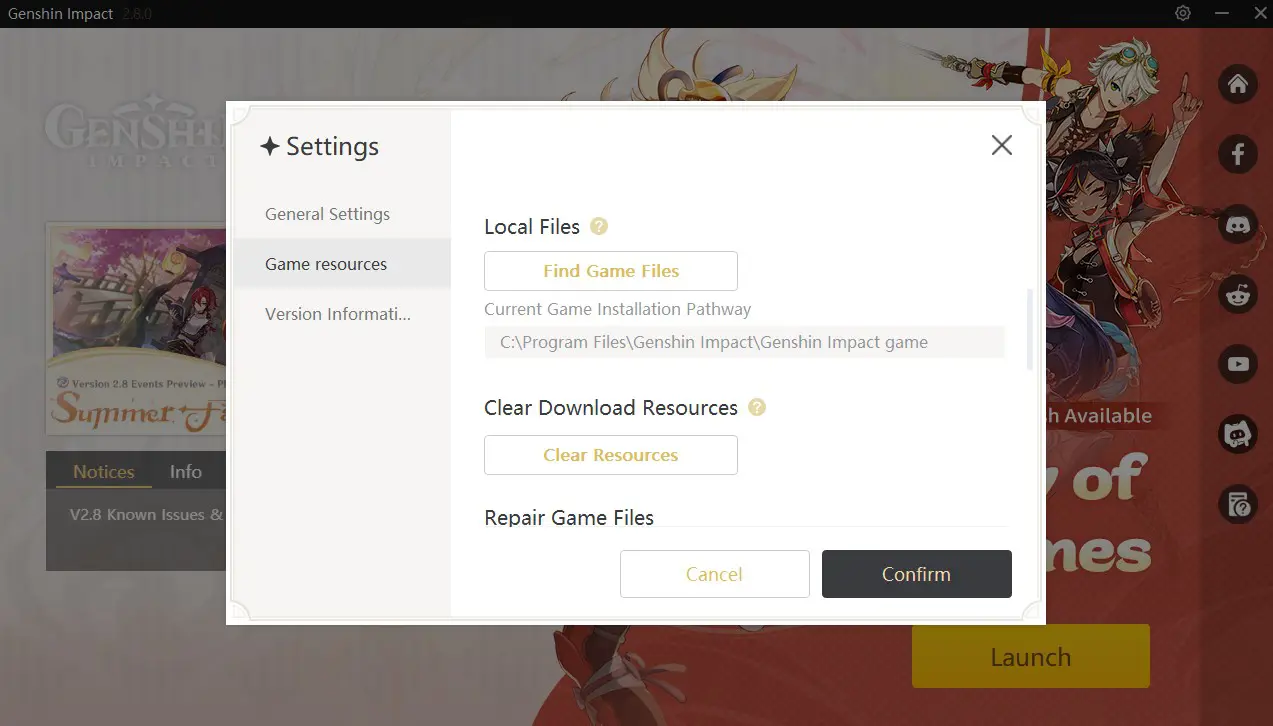Cancel the settings changes
The image size is (1273, 726).
click(x=714, y=574)
